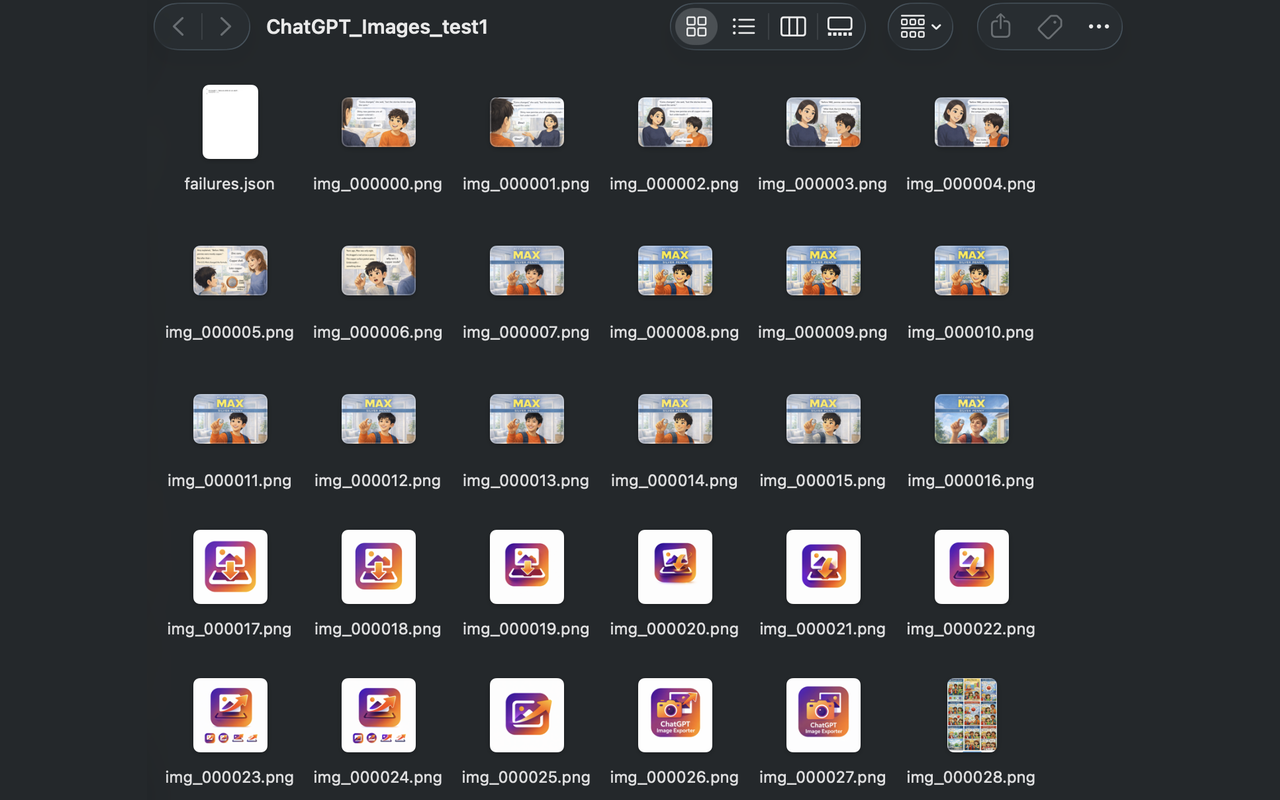Select app icon image img_000019.png
Image resolution: width=1280 pixels, height=800 pixels.
tap(527, 567)
